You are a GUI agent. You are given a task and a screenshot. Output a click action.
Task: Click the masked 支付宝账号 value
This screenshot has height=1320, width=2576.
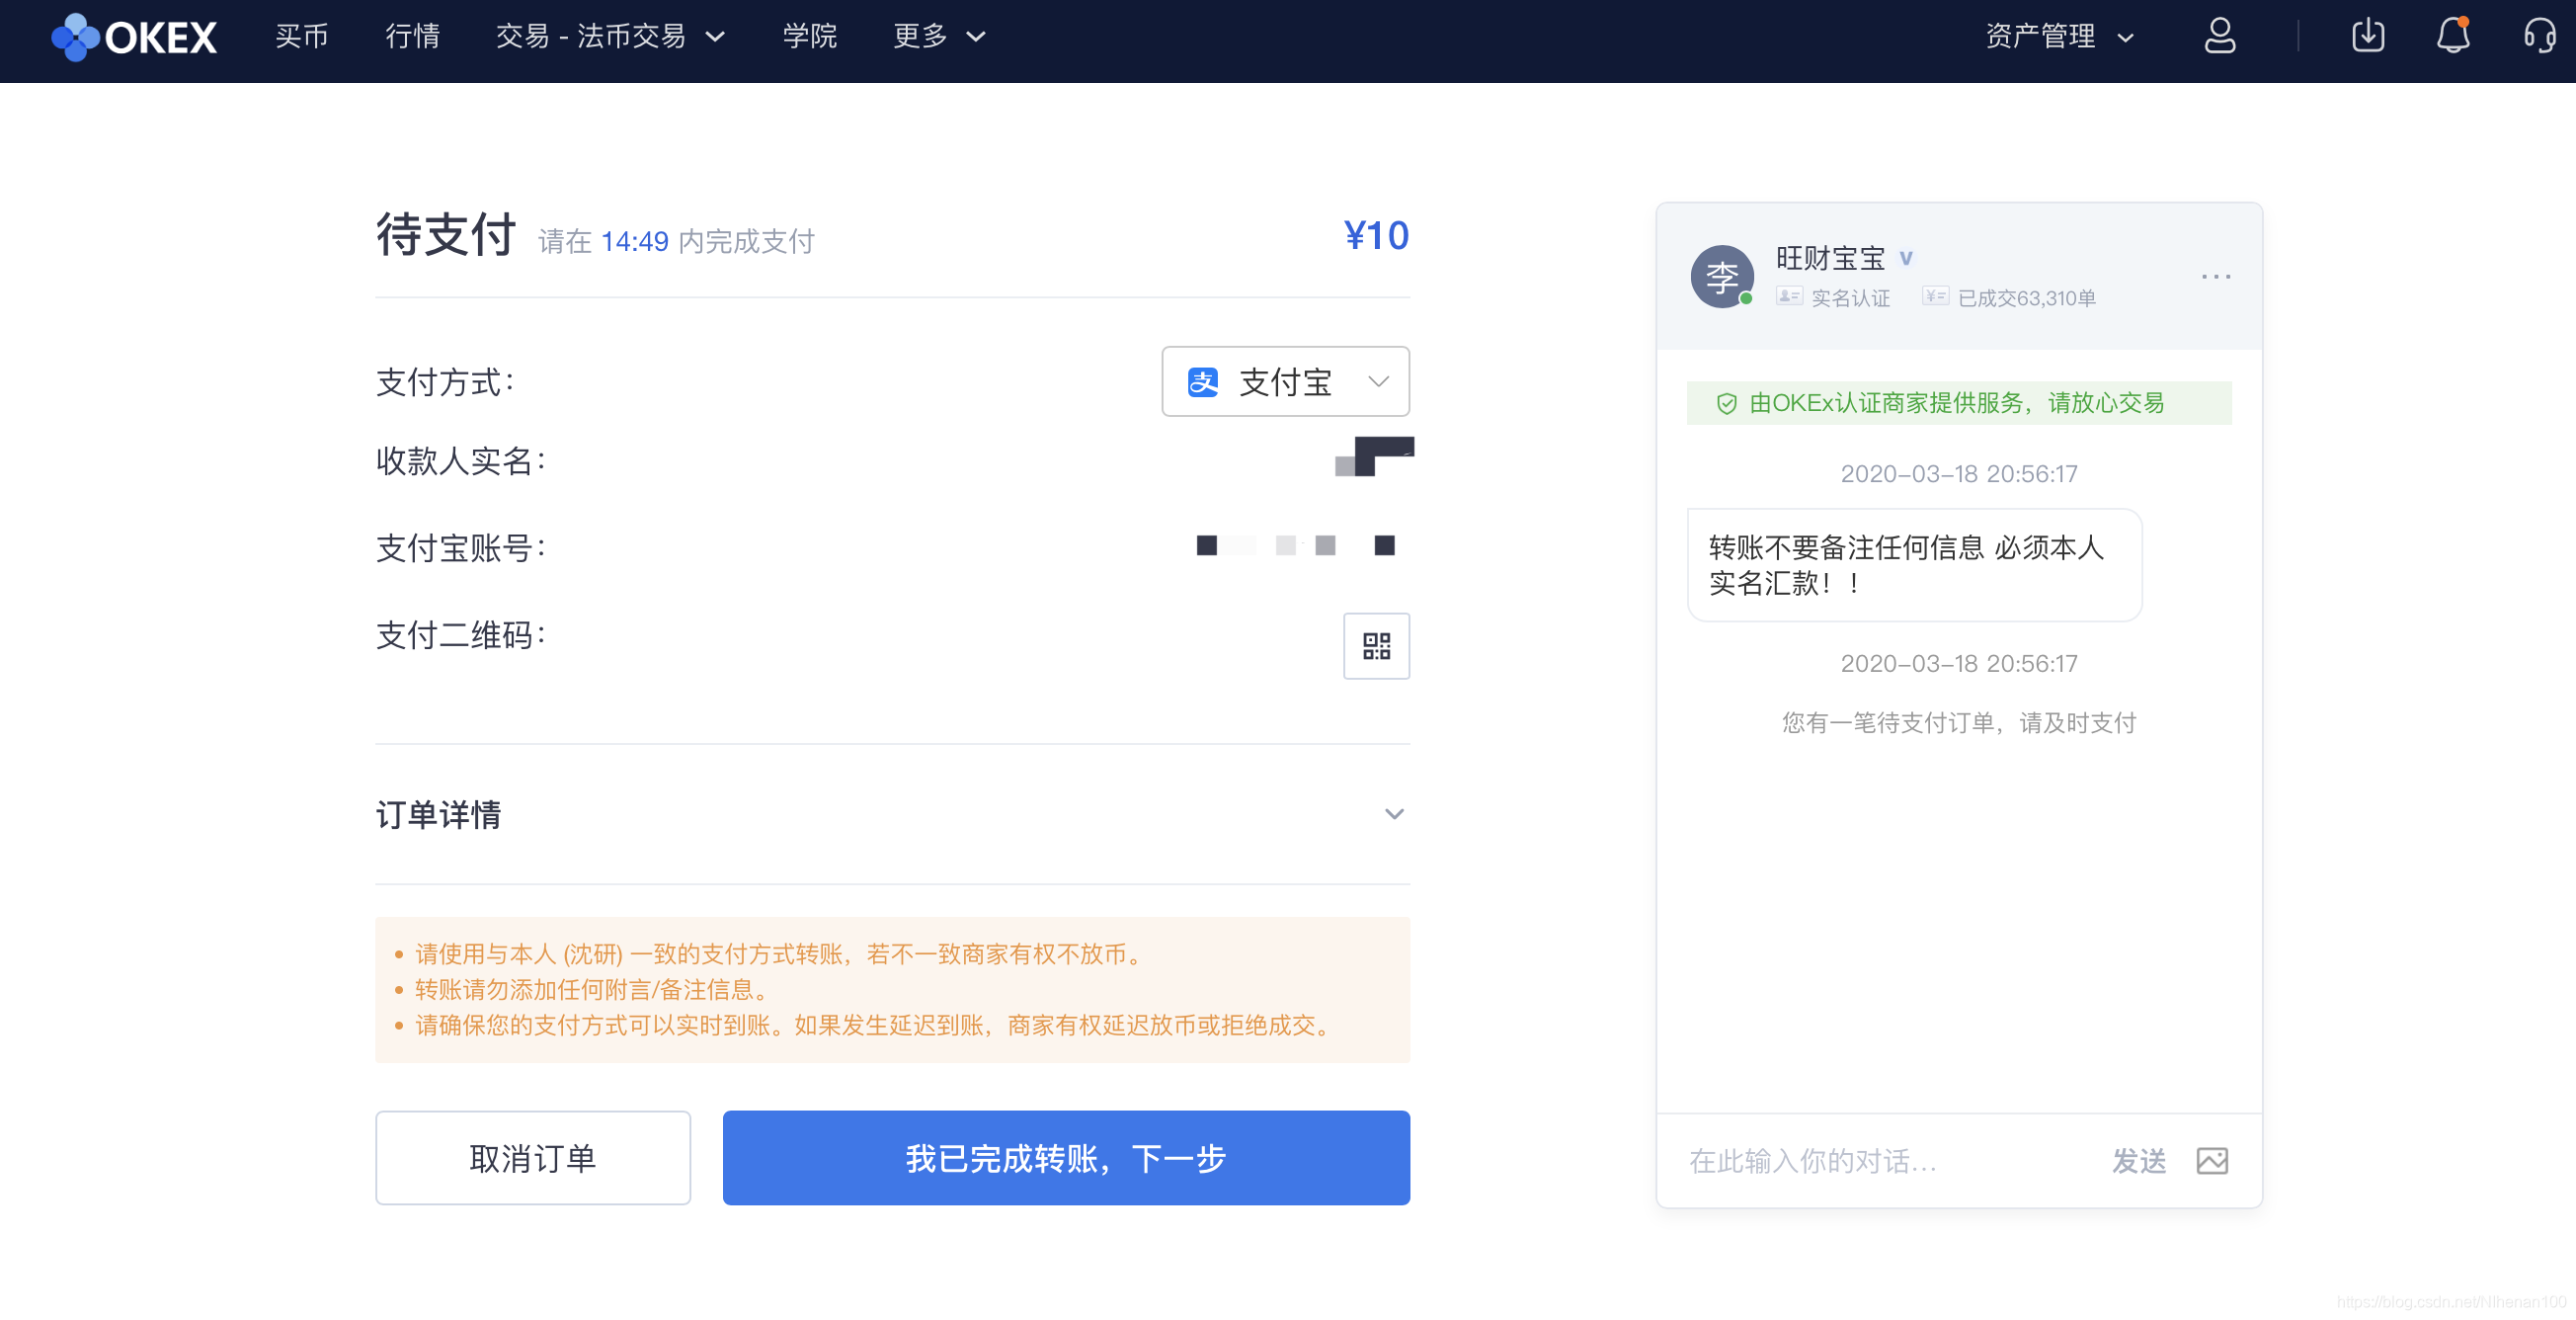tap(1295, 545)
